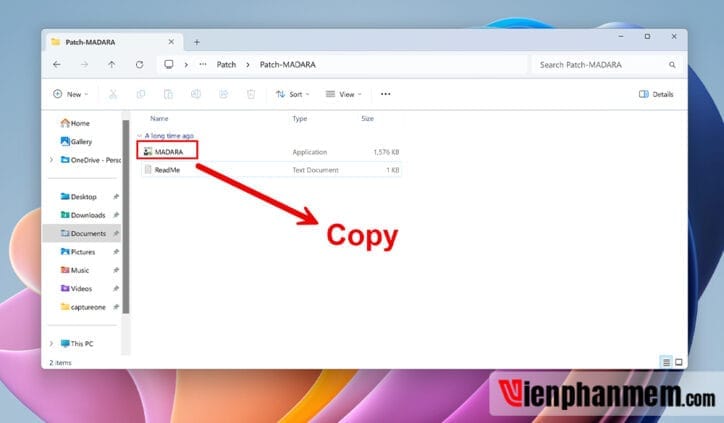Click the pin icon beside Pictures

tap(116, 252)
